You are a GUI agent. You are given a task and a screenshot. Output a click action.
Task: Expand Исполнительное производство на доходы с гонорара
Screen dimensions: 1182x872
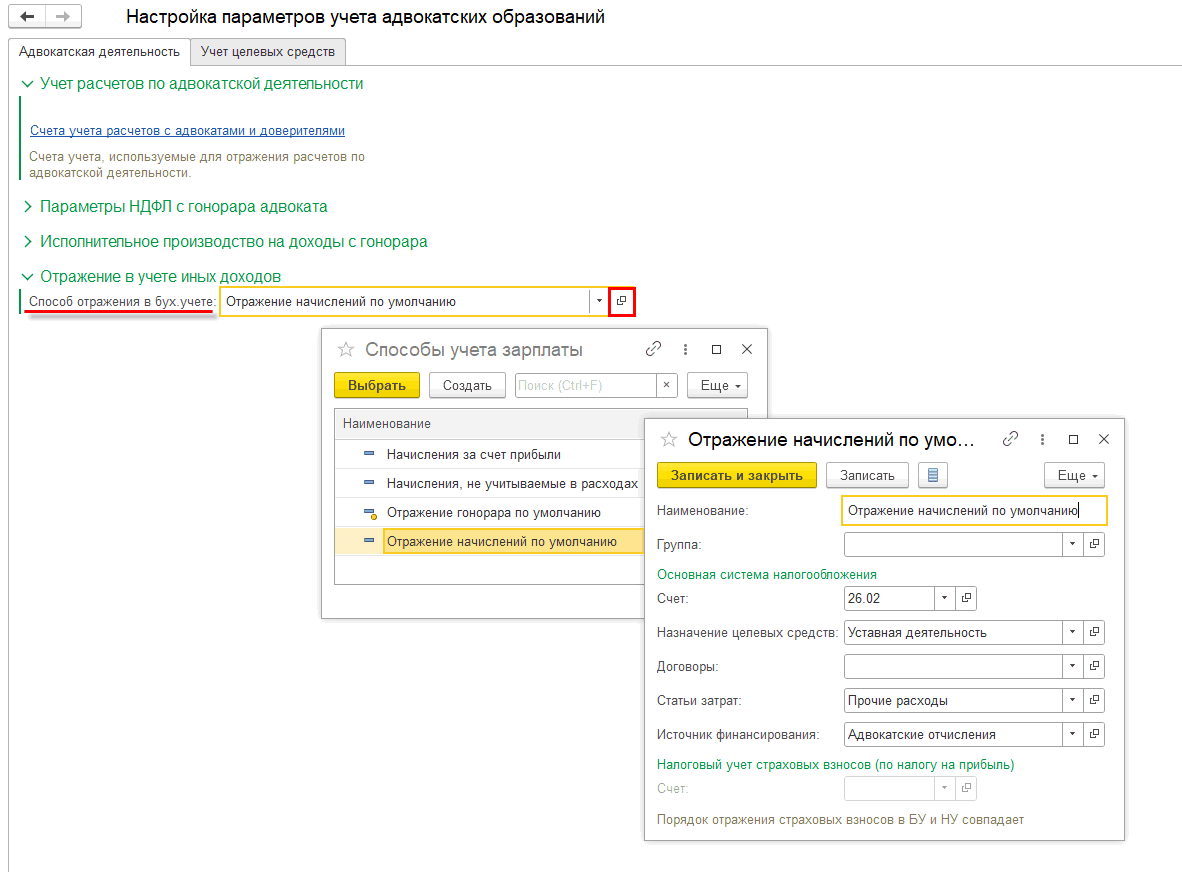pos(27,242)
